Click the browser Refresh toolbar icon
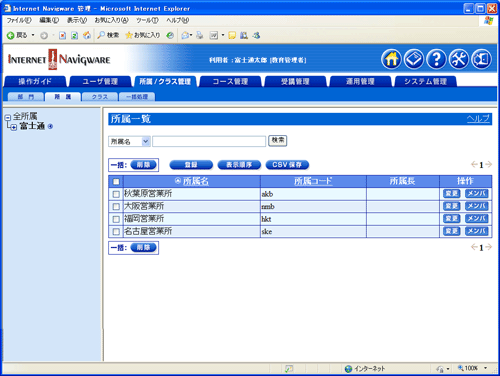This screenshot has height=376, width=500. [x=75, y=35]
